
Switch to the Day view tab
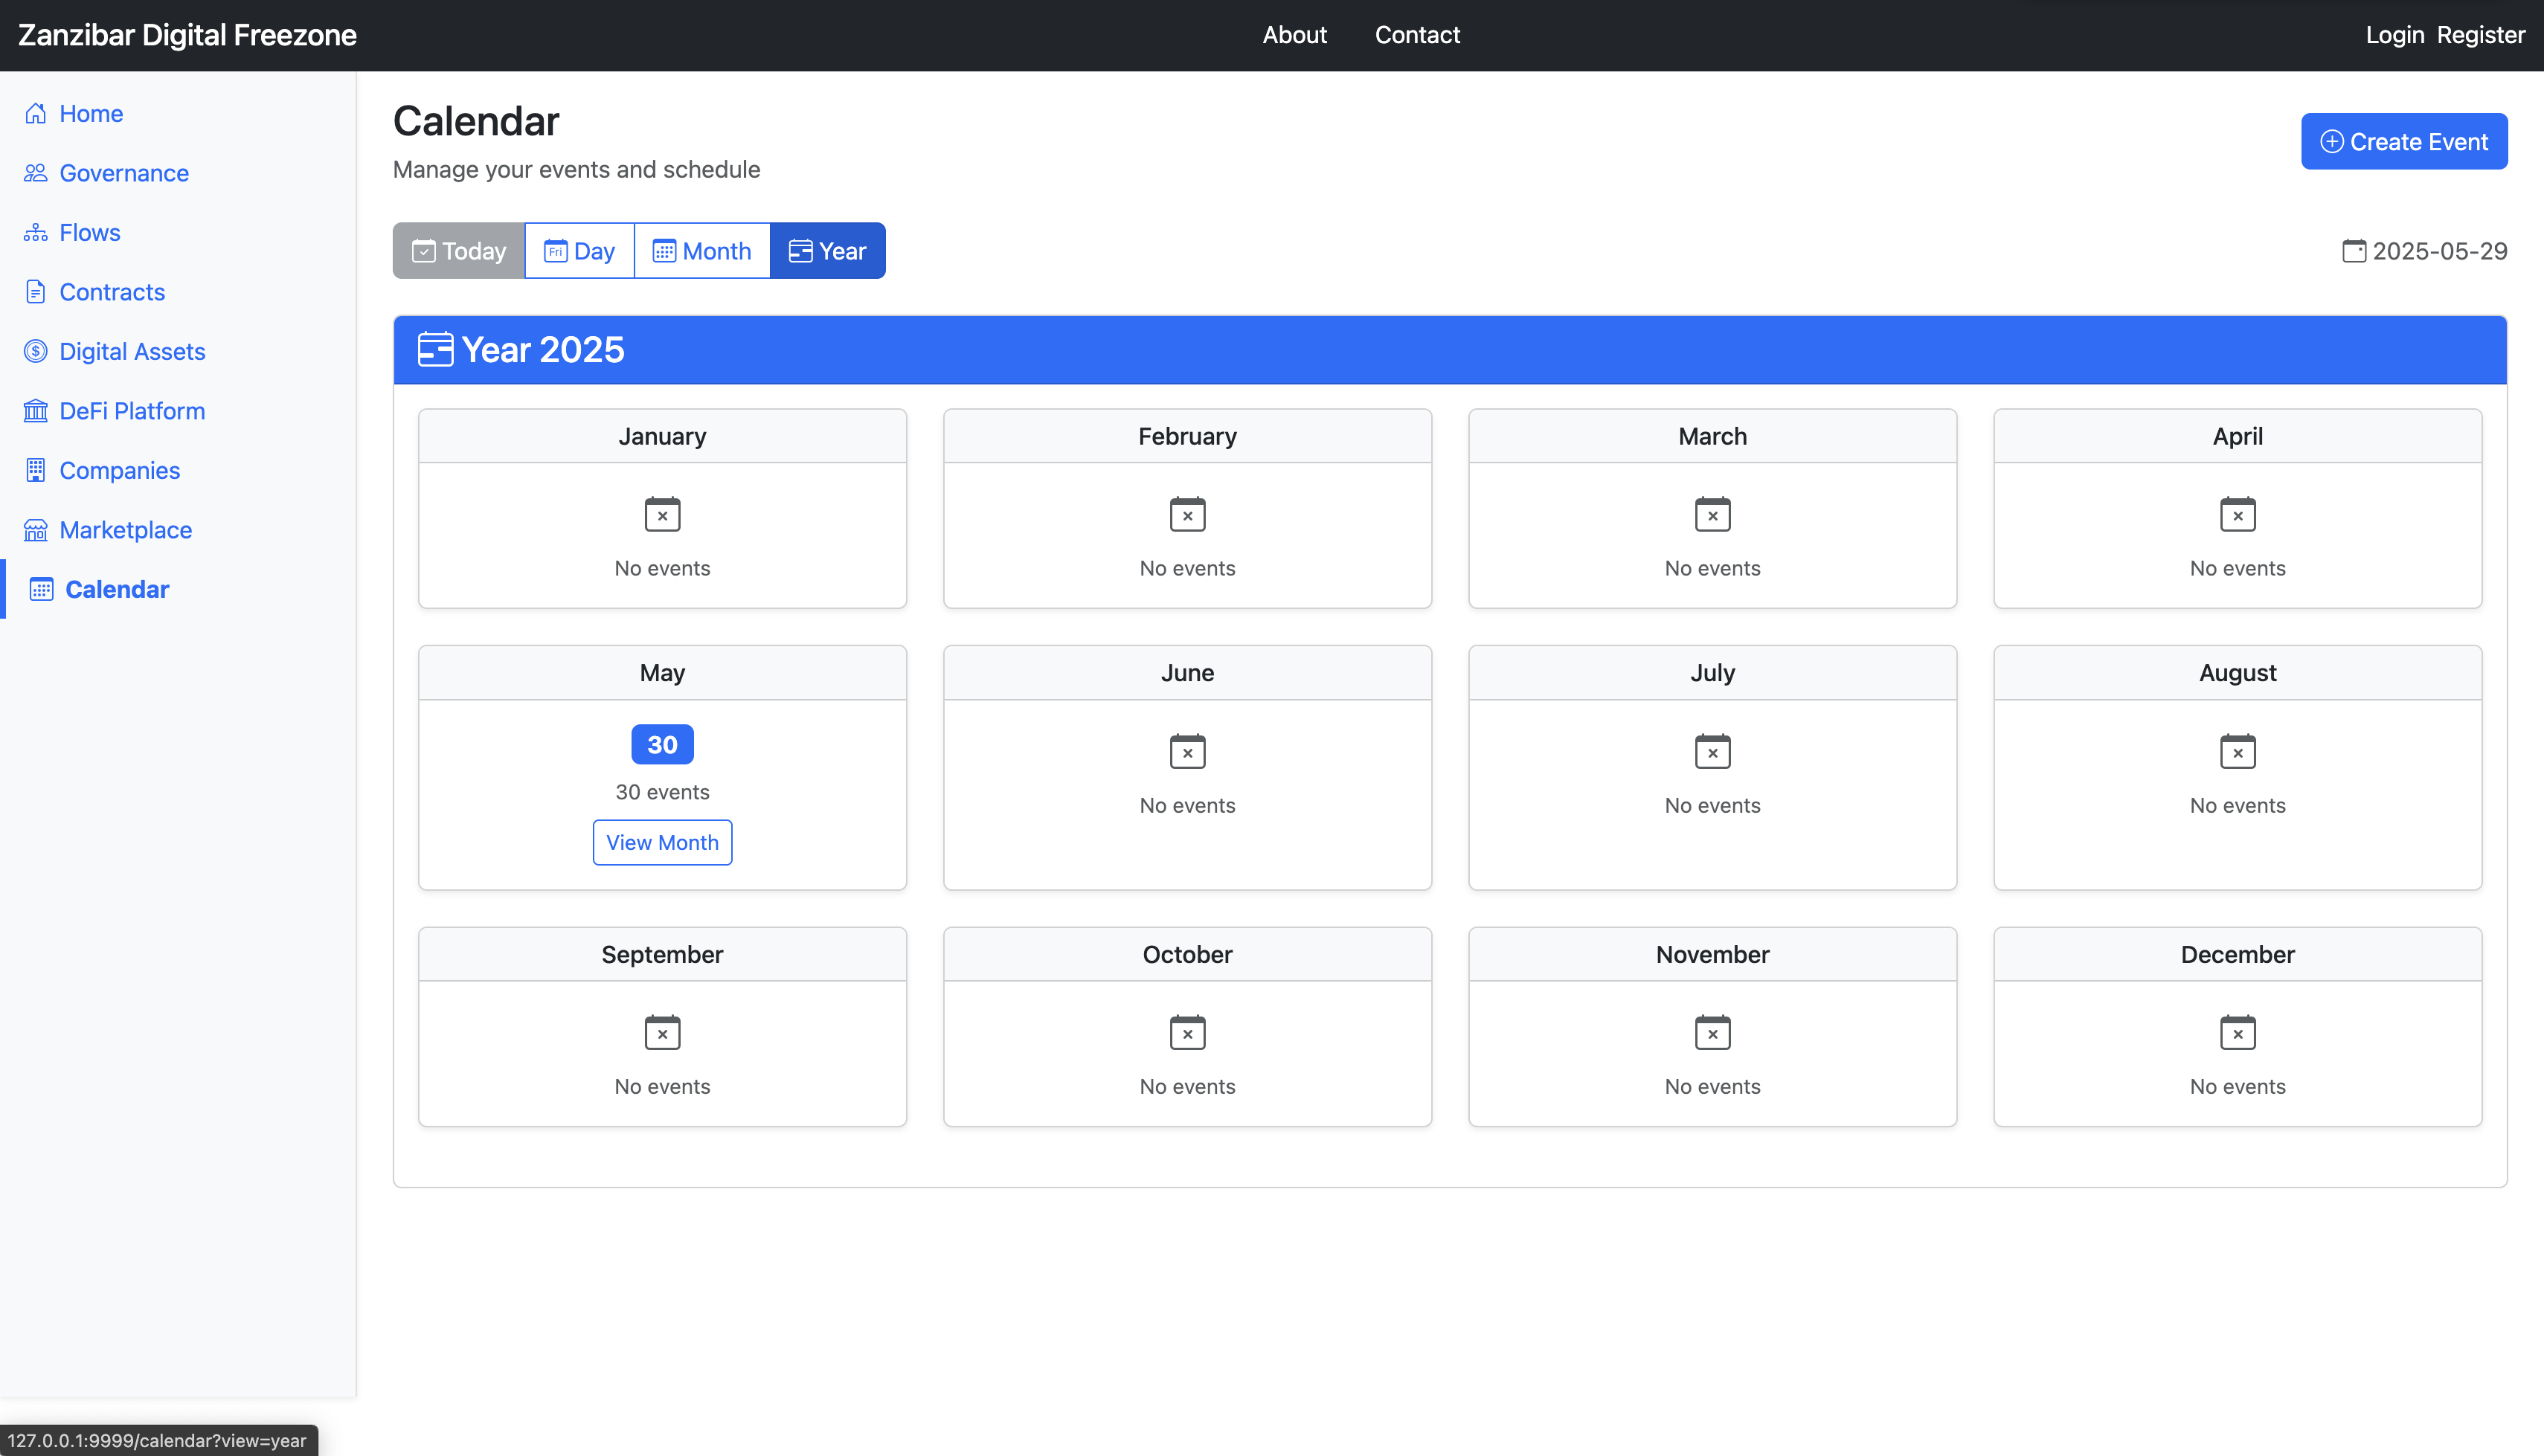579,251
